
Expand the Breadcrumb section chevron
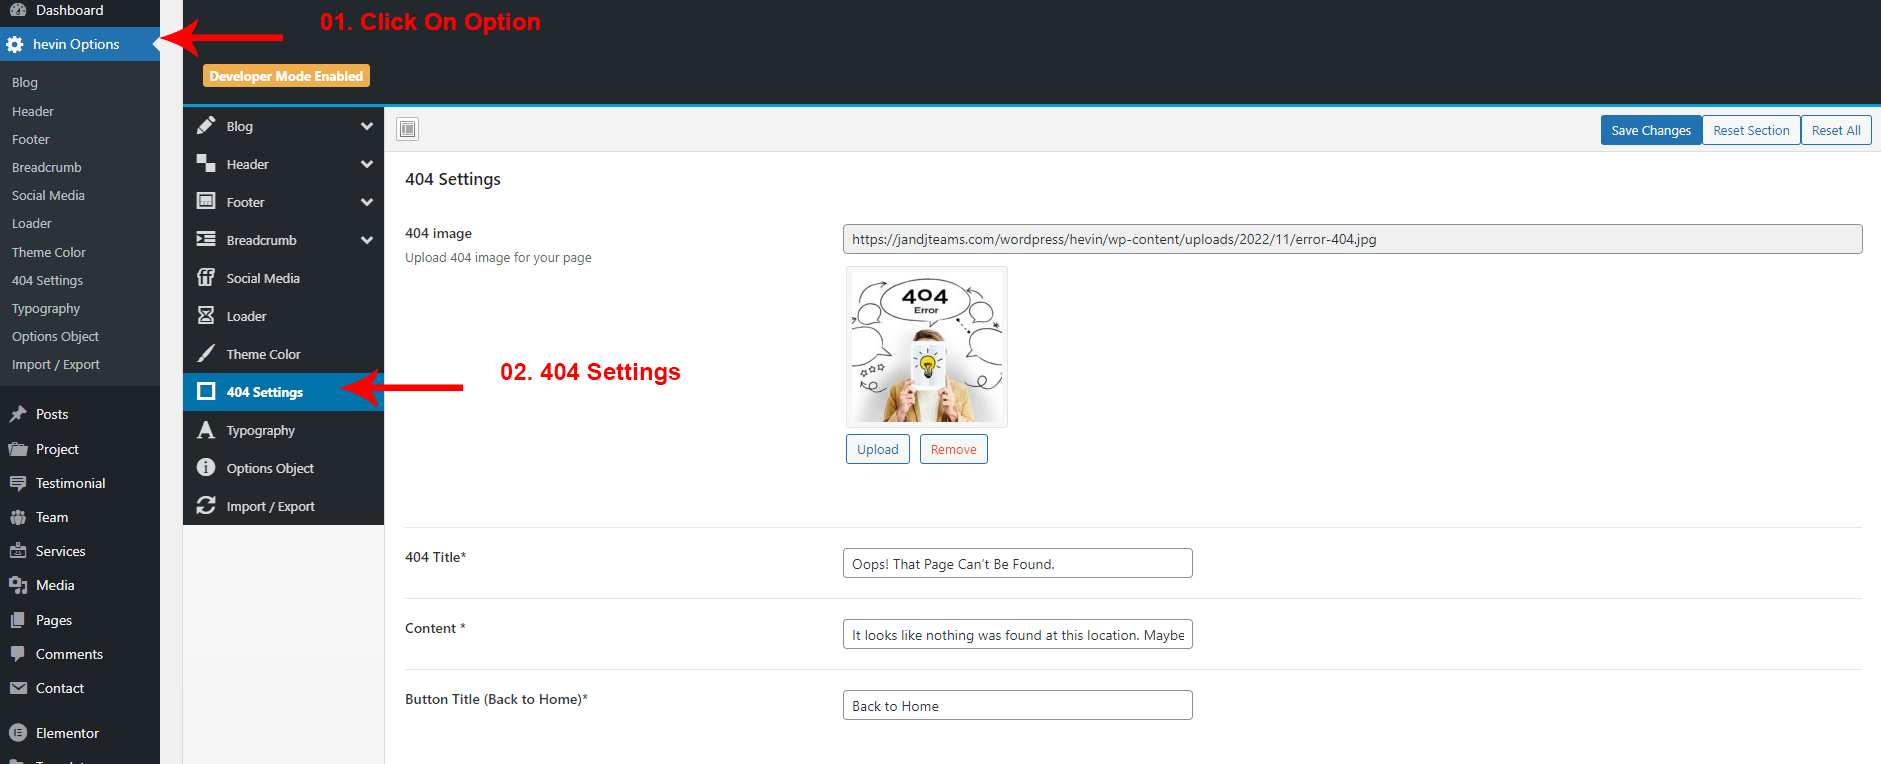pos(367,240)
